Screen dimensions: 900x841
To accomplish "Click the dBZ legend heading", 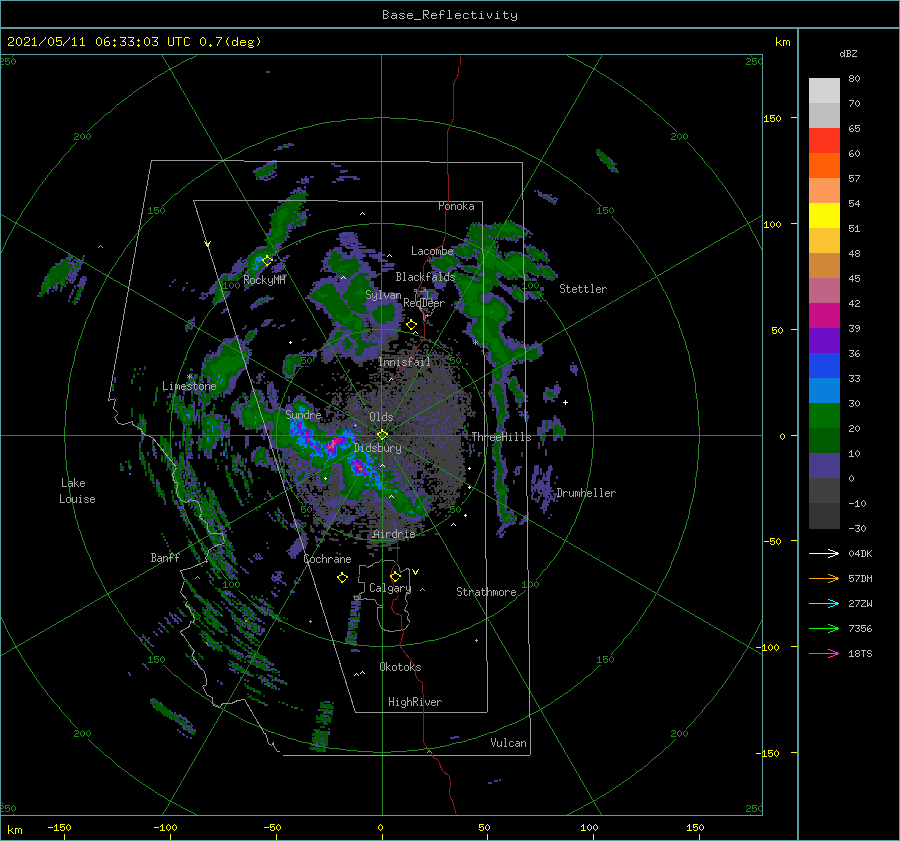I will pyautogui.click(x=848, y=54).
